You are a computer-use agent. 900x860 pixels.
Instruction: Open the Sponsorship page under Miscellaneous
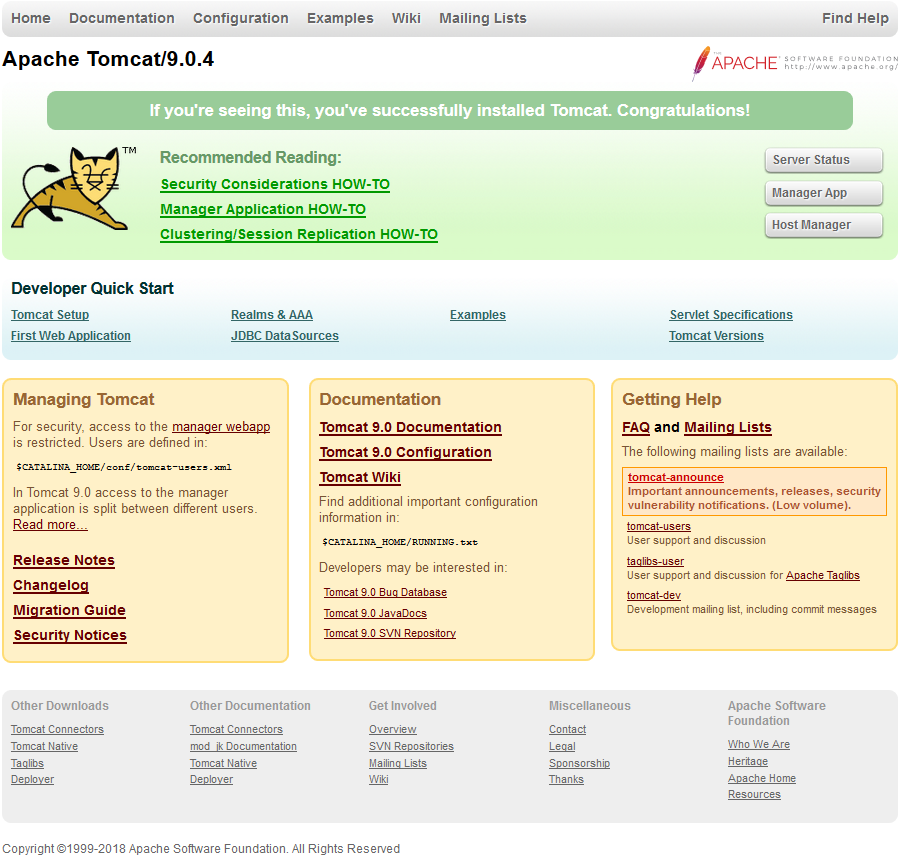pos(579,763)
